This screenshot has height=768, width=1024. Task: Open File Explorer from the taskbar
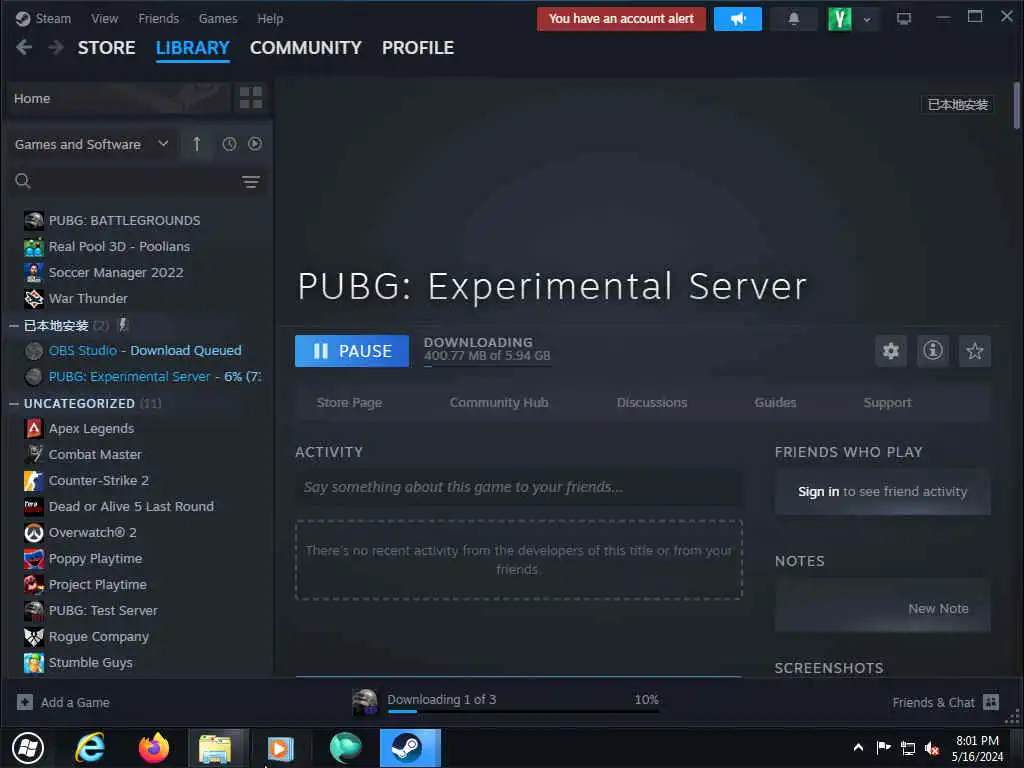point(216,748)
